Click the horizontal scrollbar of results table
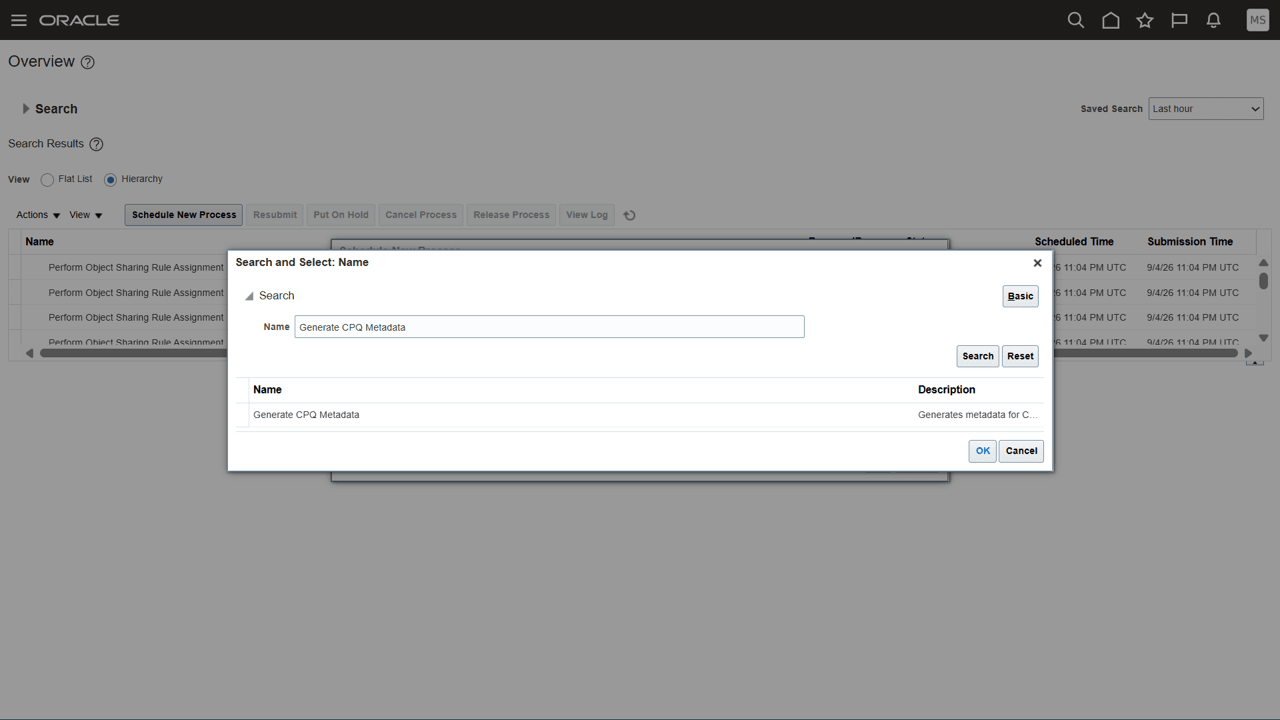This screenshot has height=720, width=1280. pyautogui.click(x=640, y=352)
